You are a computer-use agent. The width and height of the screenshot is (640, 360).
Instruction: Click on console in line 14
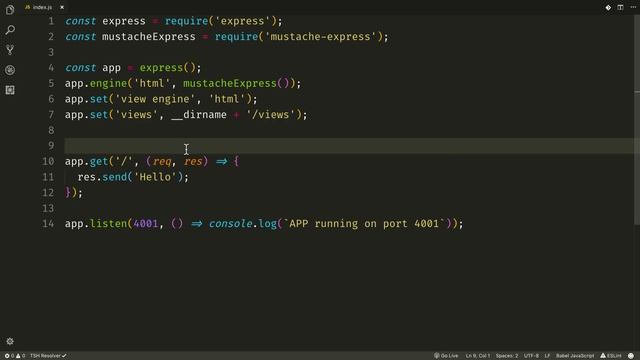pyautogui.click(x=230, y=224)
